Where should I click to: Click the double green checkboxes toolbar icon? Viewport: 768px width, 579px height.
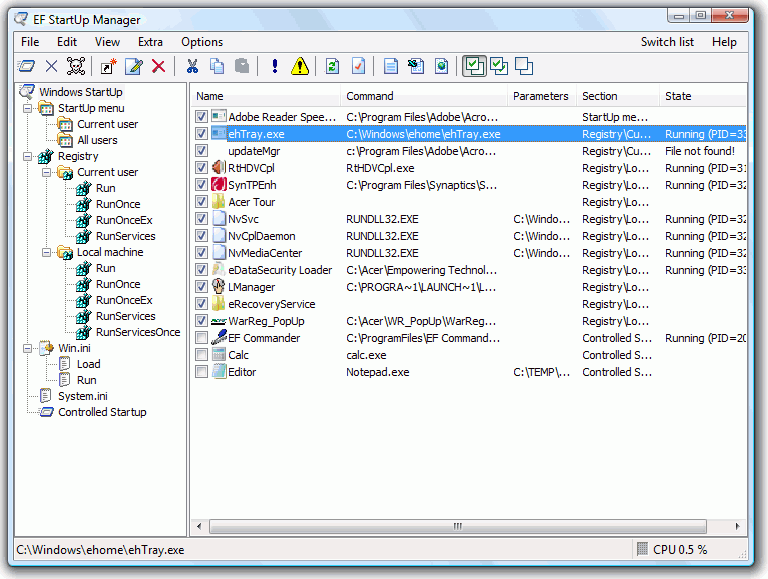(x=499, y=66)
